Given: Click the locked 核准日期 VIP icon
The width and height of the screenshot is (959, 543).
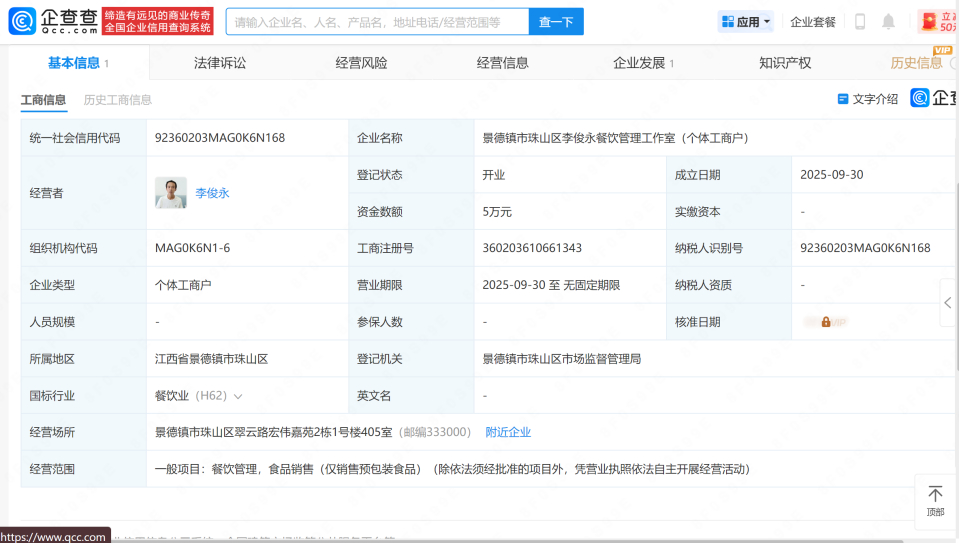Looking at the screenshot, I should click(x=826, y=322).
